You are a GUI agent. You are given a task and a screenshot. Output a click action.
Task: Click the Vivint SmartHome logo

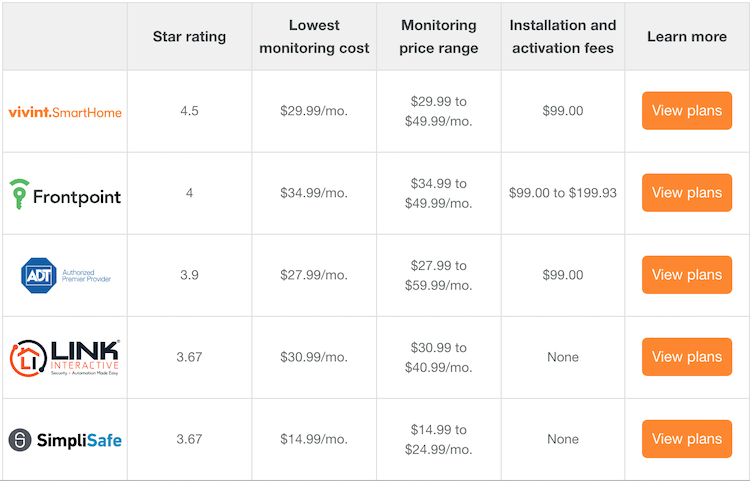65,112
